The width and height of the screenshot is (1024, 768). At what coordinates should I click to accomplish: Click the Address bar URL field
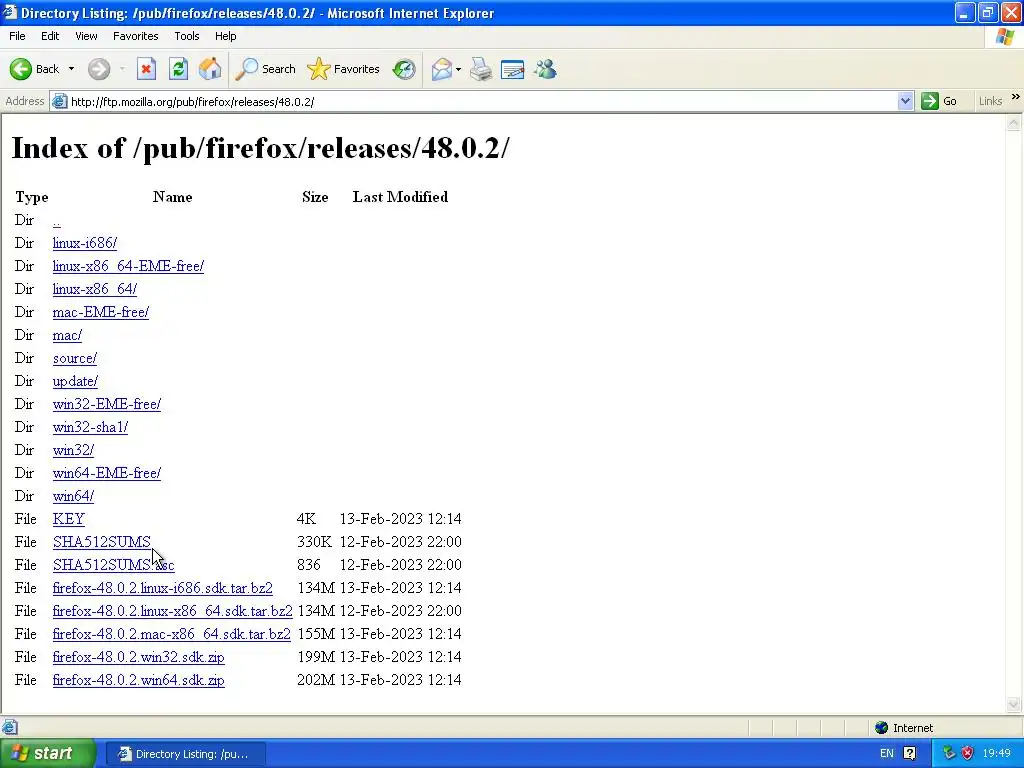click(482, 102)
